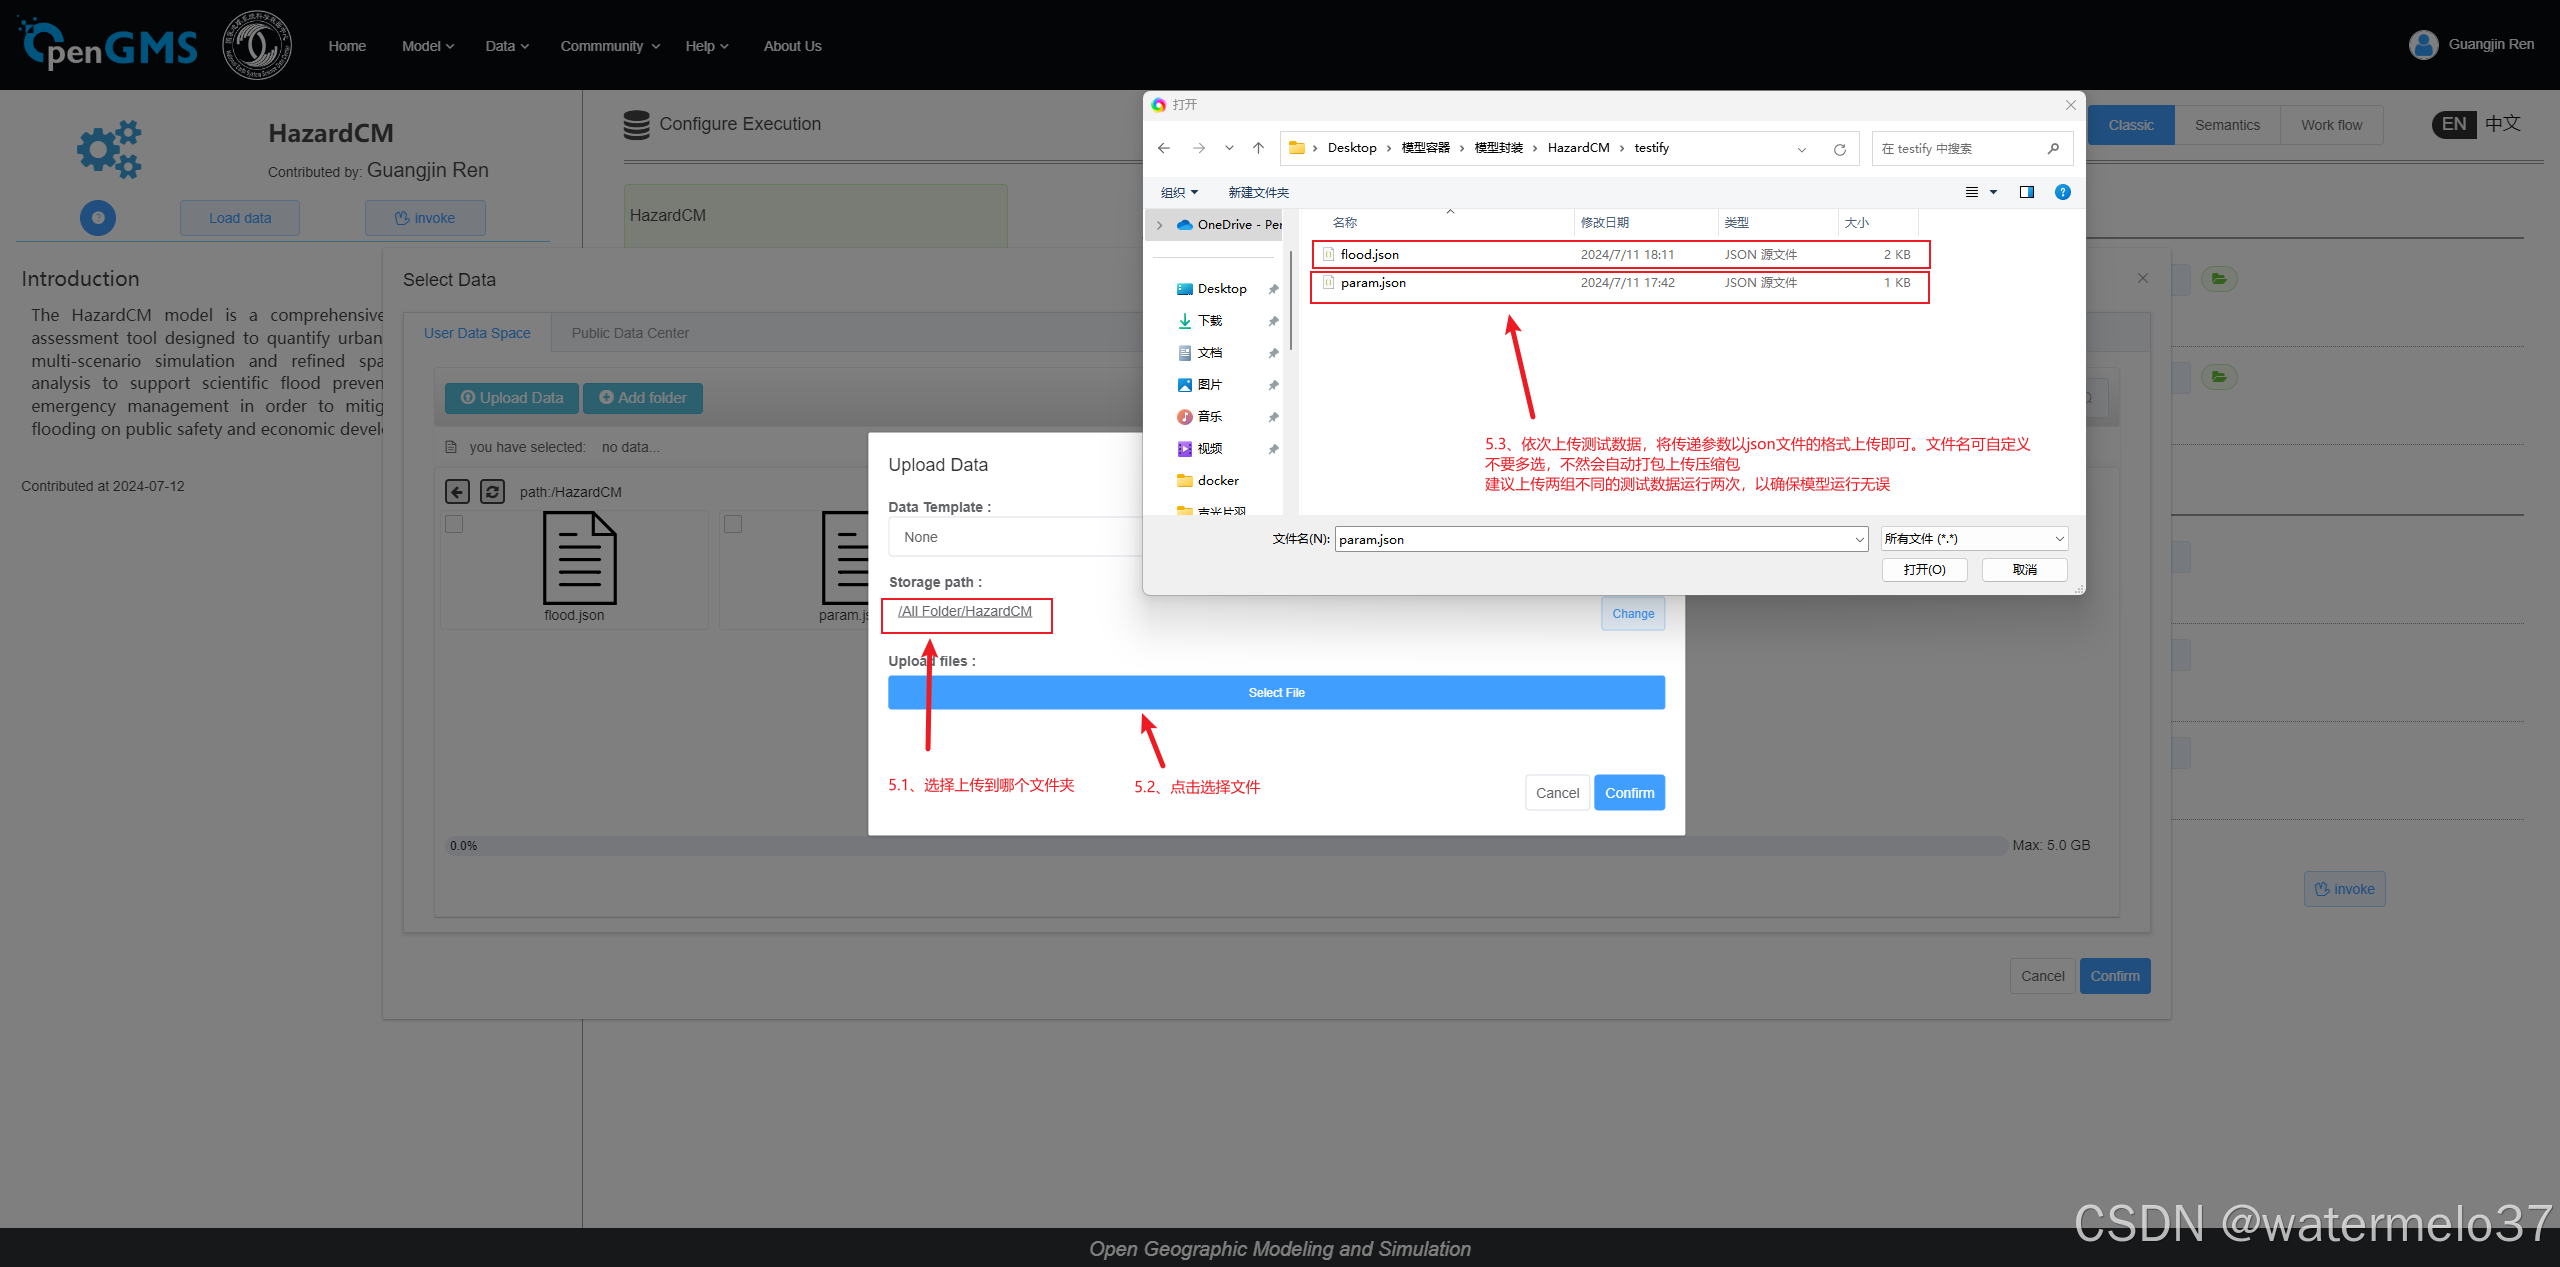The image size is (2560, 1267).
Task: Open the 组织 organize dropdown menu
Action: pyautogui.click(x=1179, y=192)
